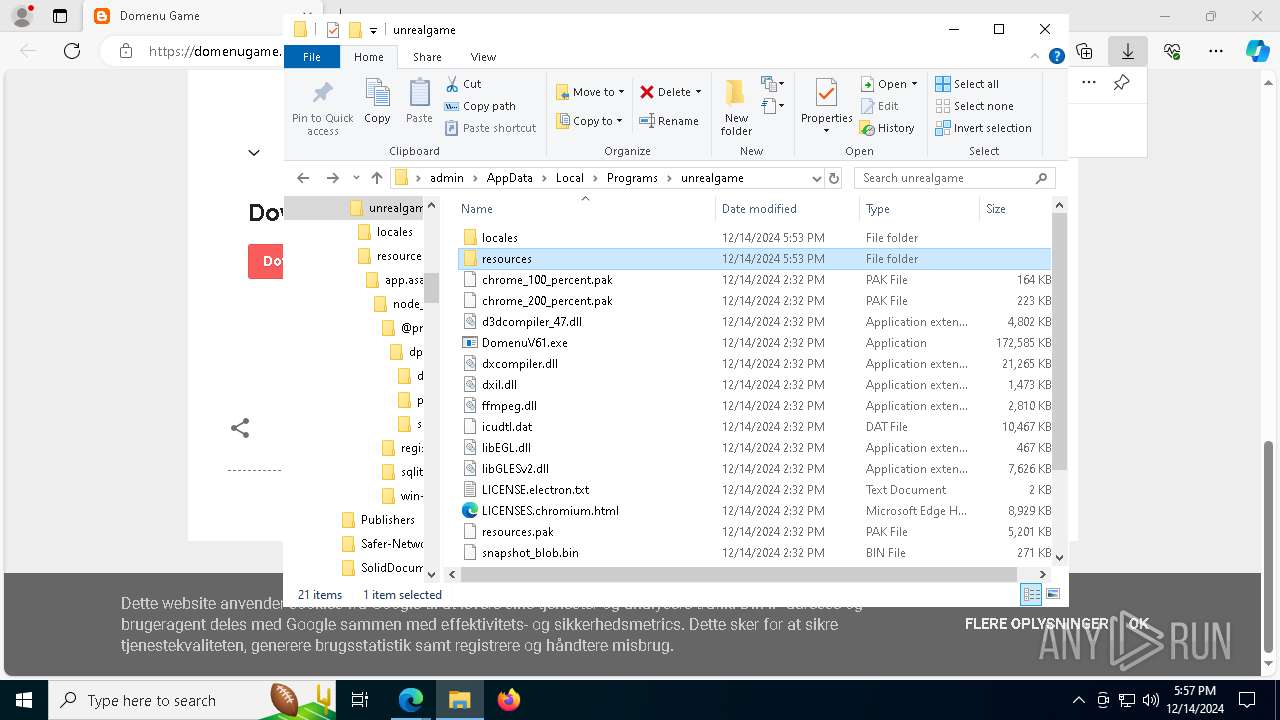Open the Windows Start menu
Screen dimensions: 1280x720
24,700
